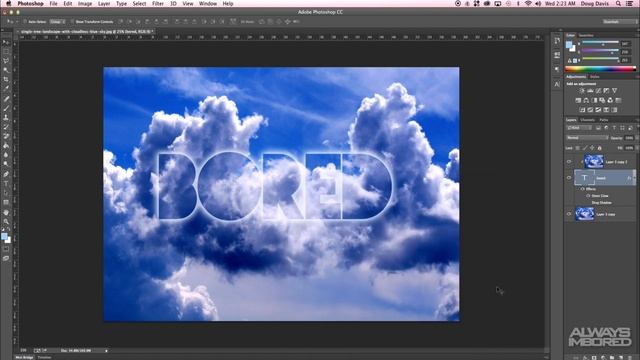Add a Selective Color adjustment

pos(606,110)
